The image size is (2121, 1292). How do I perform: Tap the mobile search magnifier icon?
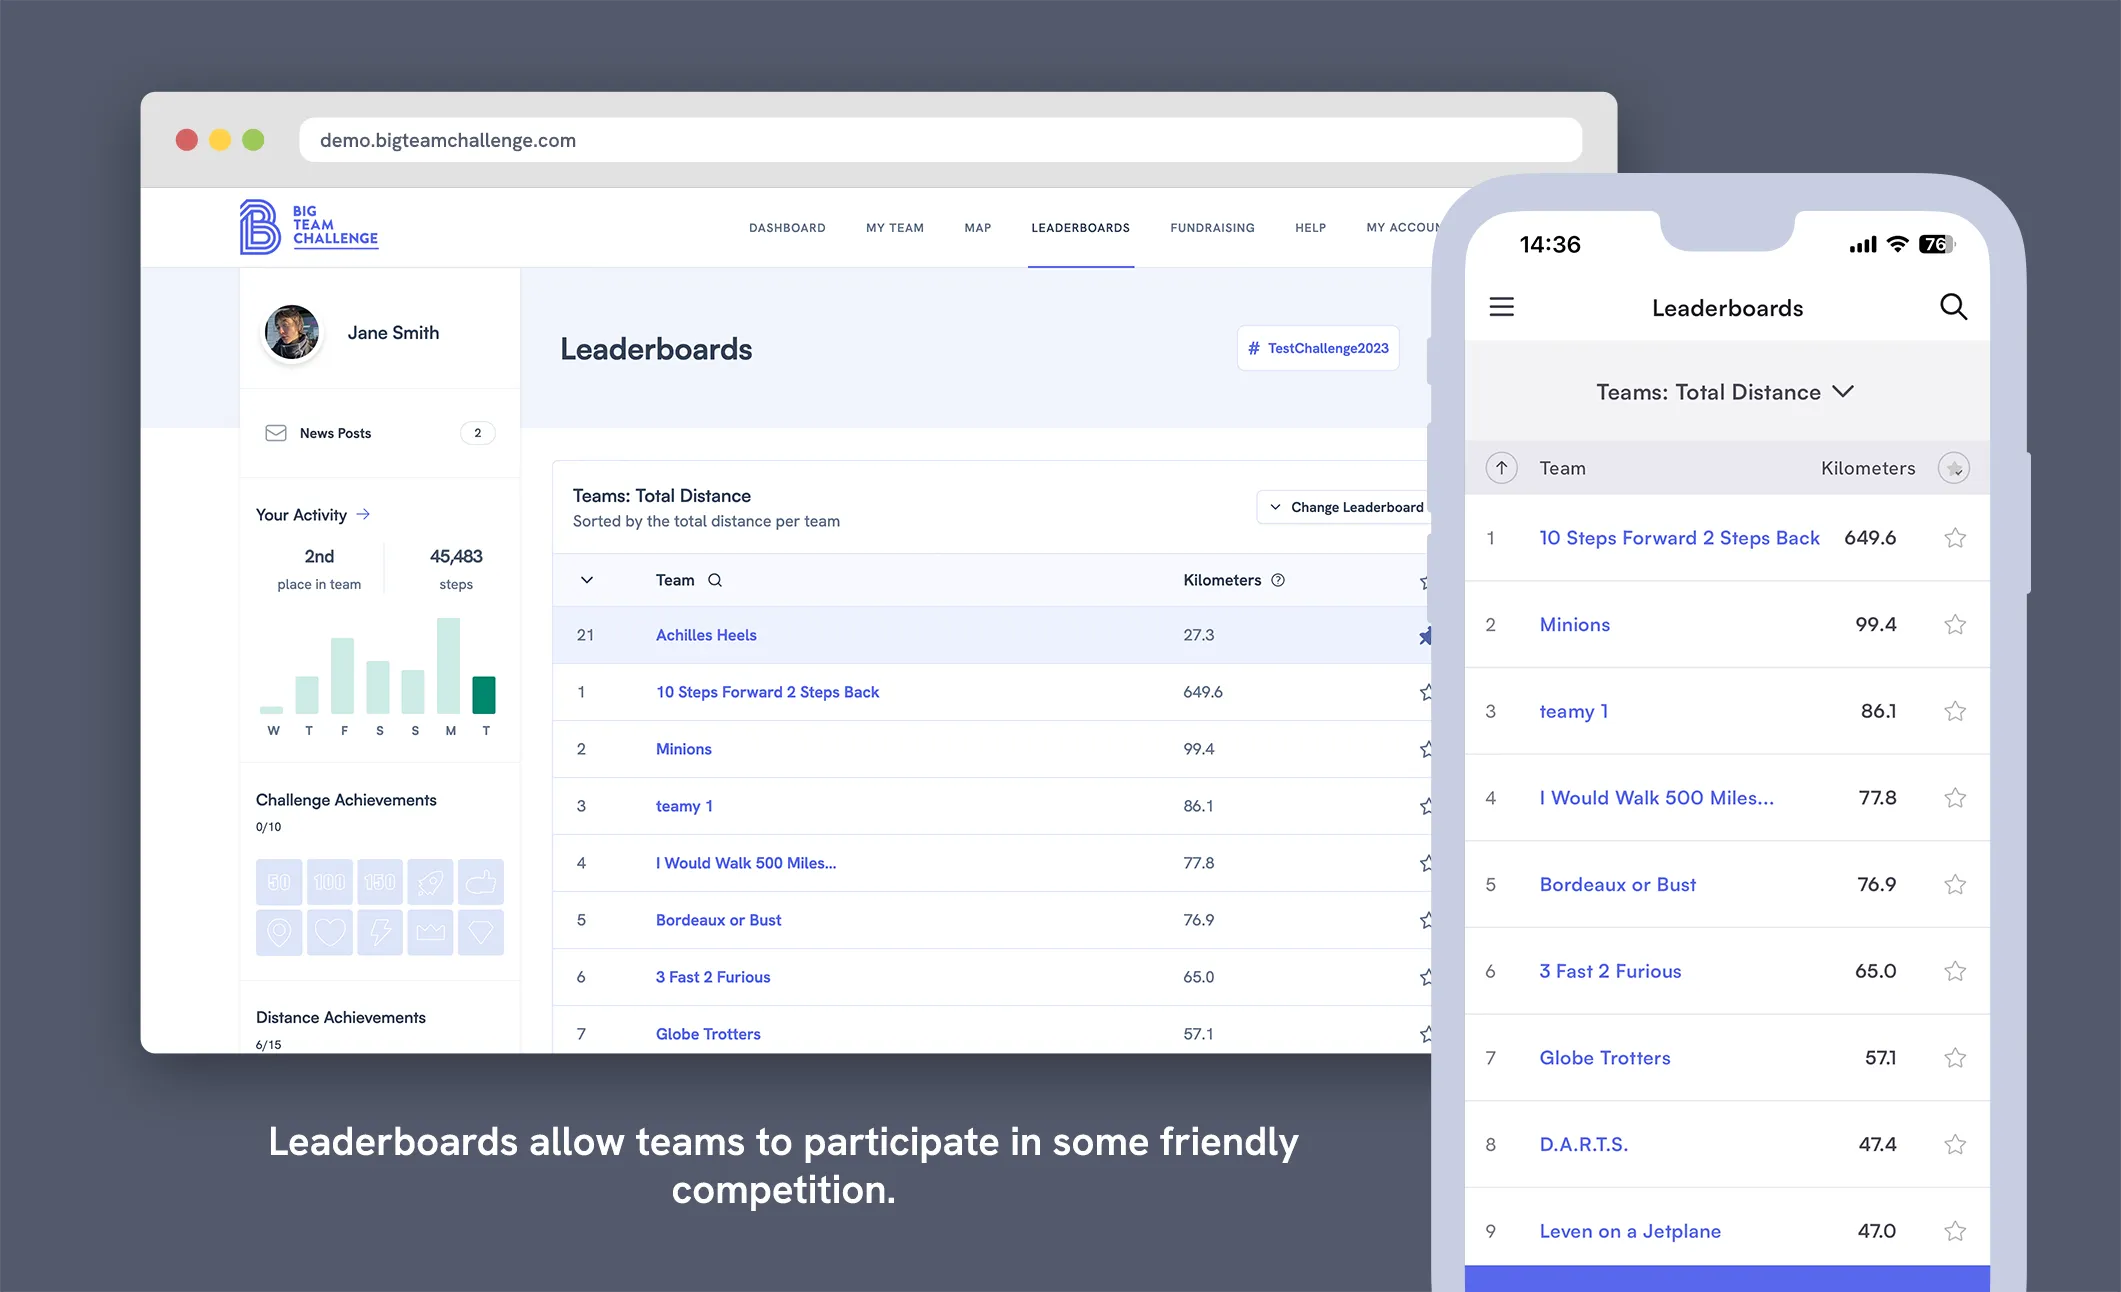1952,307
